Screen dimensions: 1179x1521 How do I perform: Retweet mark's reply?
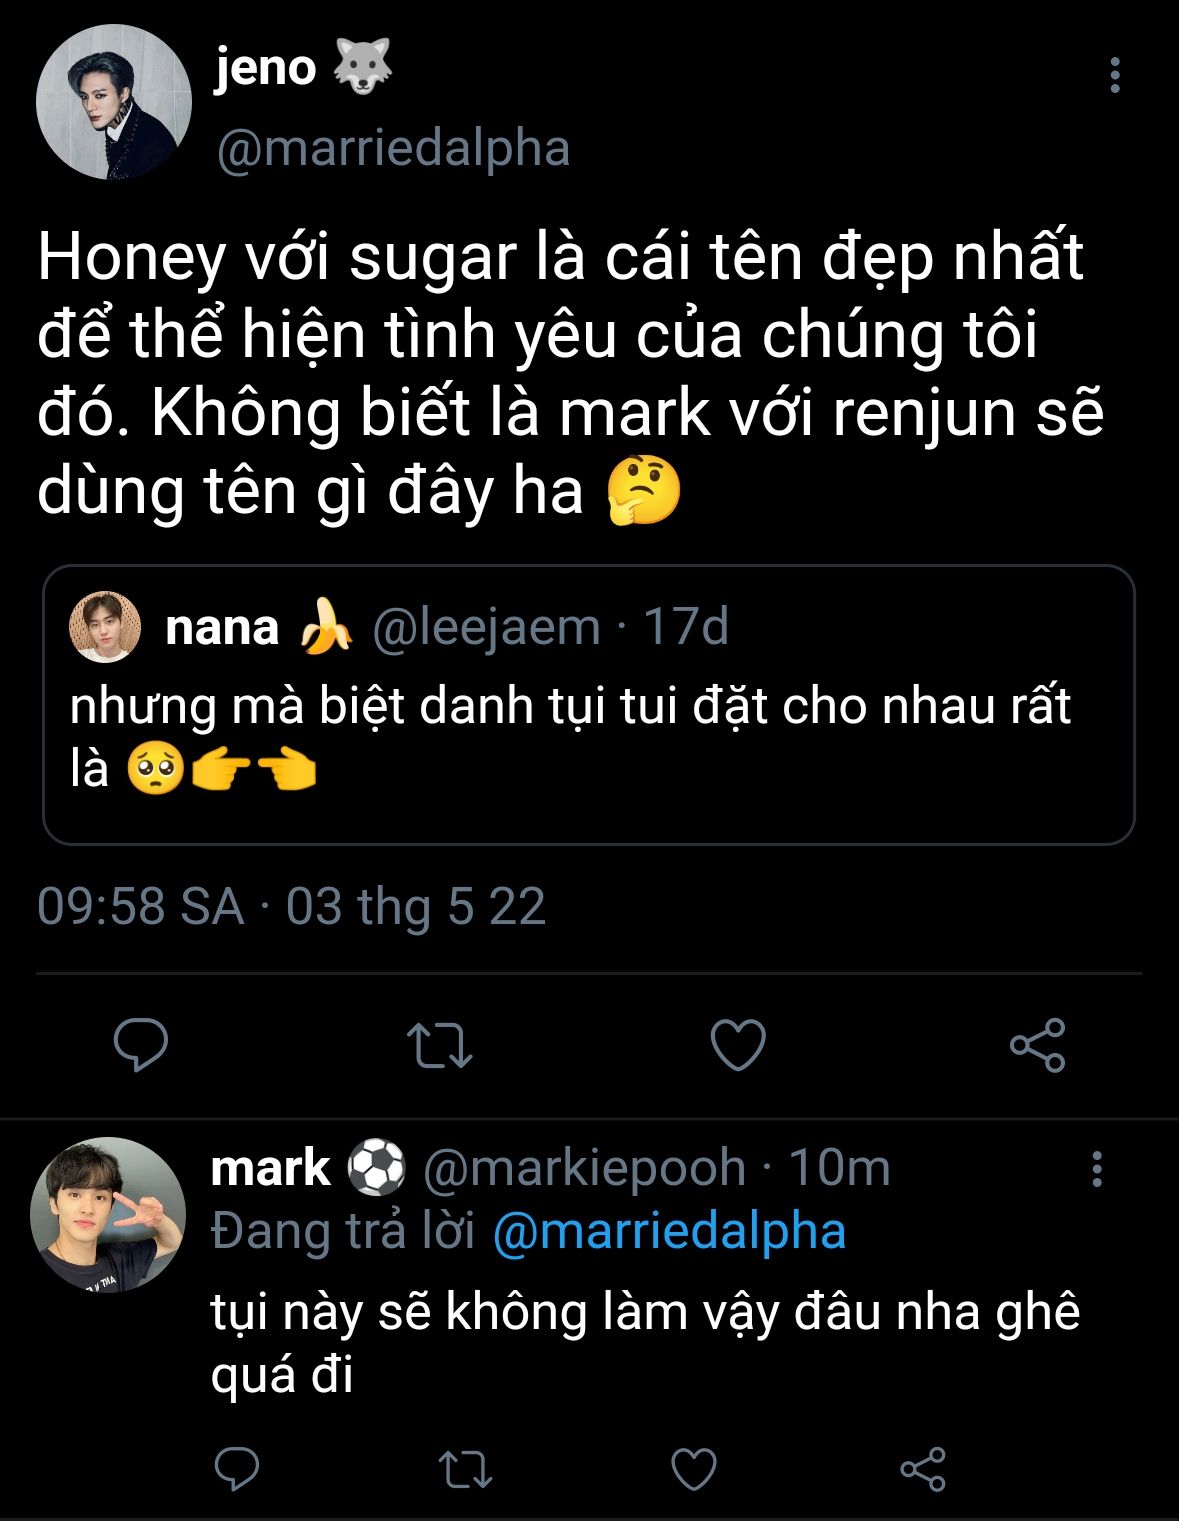[465, 1469]
